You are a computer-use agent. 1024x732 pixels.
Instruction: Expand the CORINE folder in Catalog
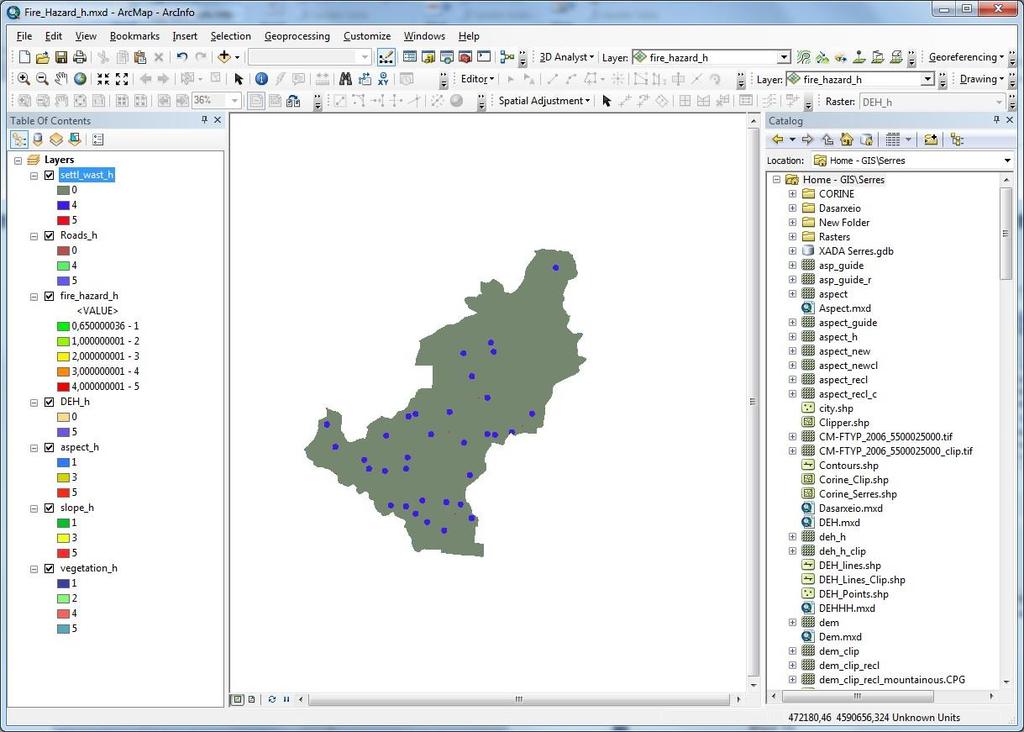coord(792,194)
